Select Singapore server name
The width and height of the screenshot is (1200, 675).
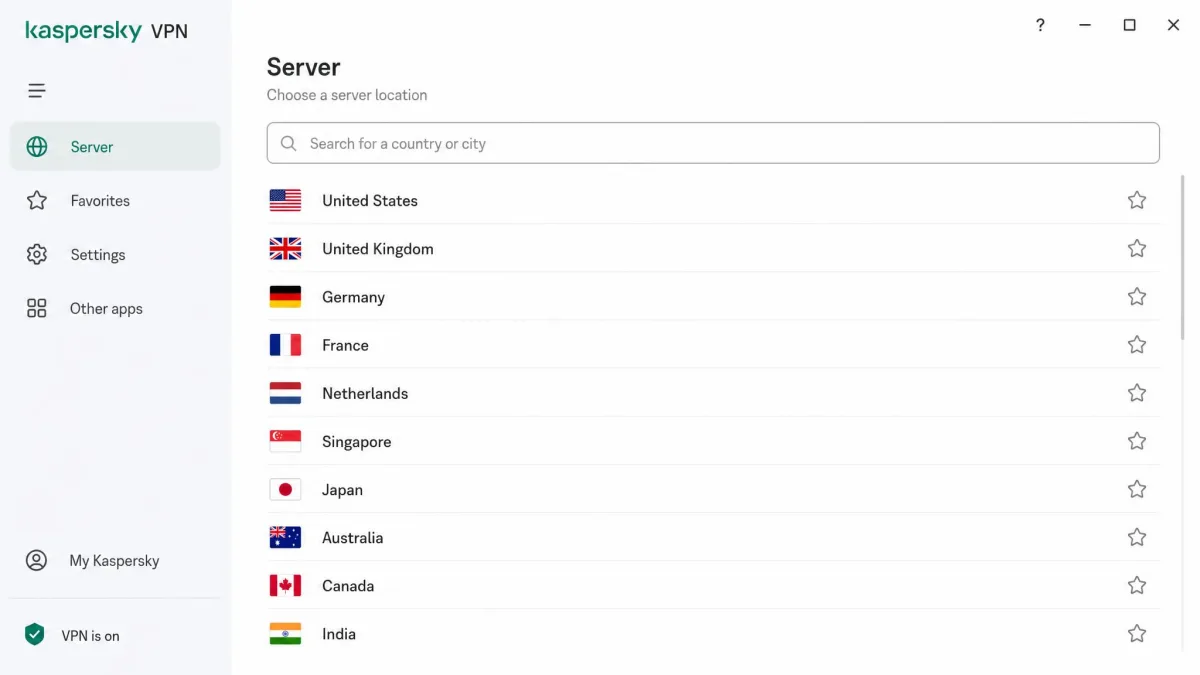(x=356, y=442)
